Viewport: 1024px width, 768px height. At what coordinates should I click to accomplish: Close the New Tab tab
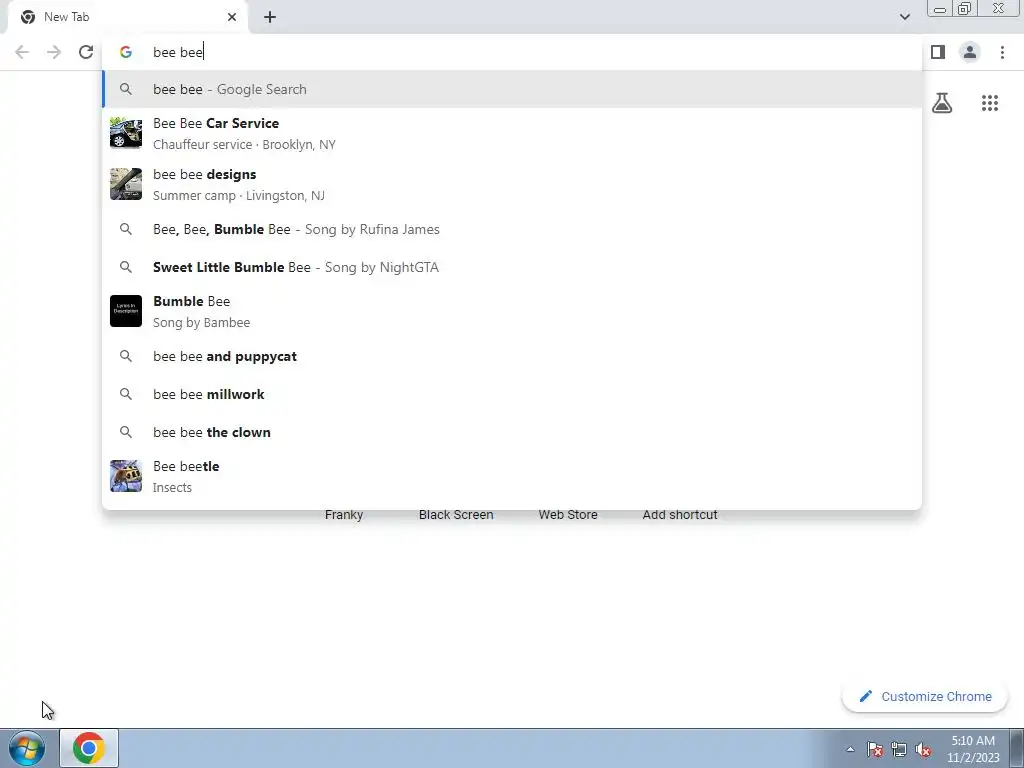tap(232, 17)
